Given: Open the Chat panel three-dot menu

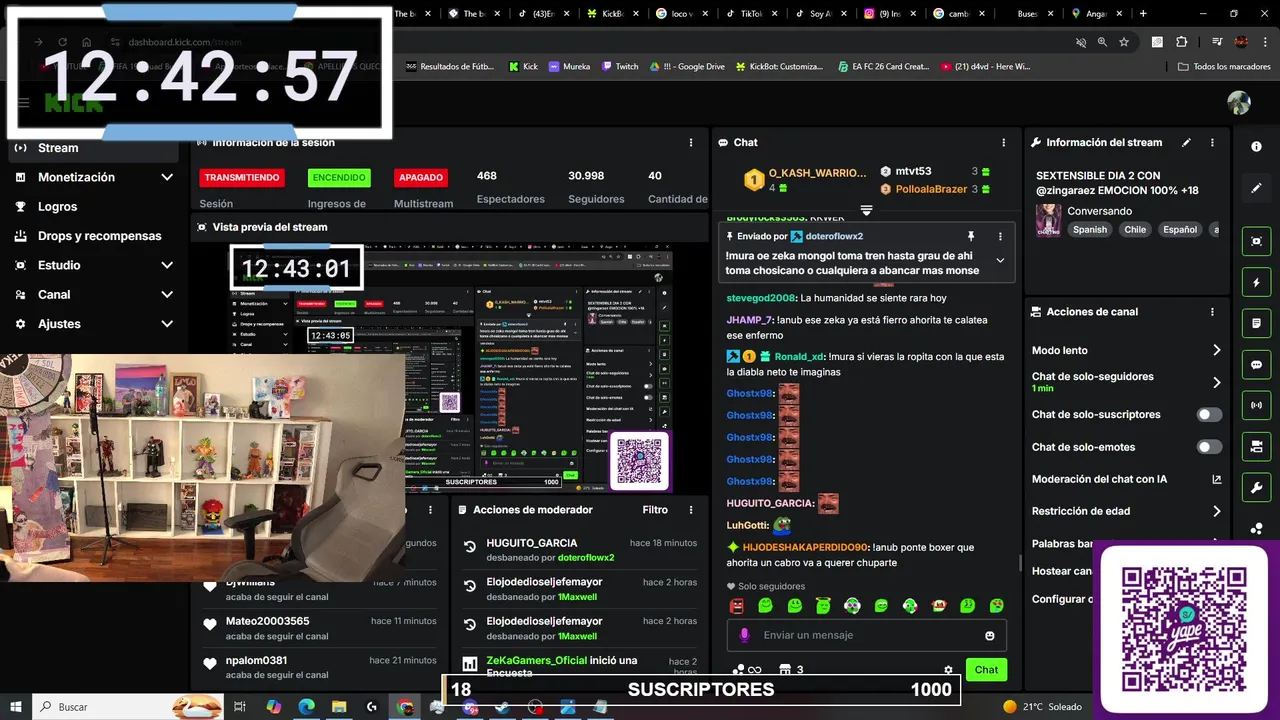Looking at the screenshot, I should point(1003,143).
